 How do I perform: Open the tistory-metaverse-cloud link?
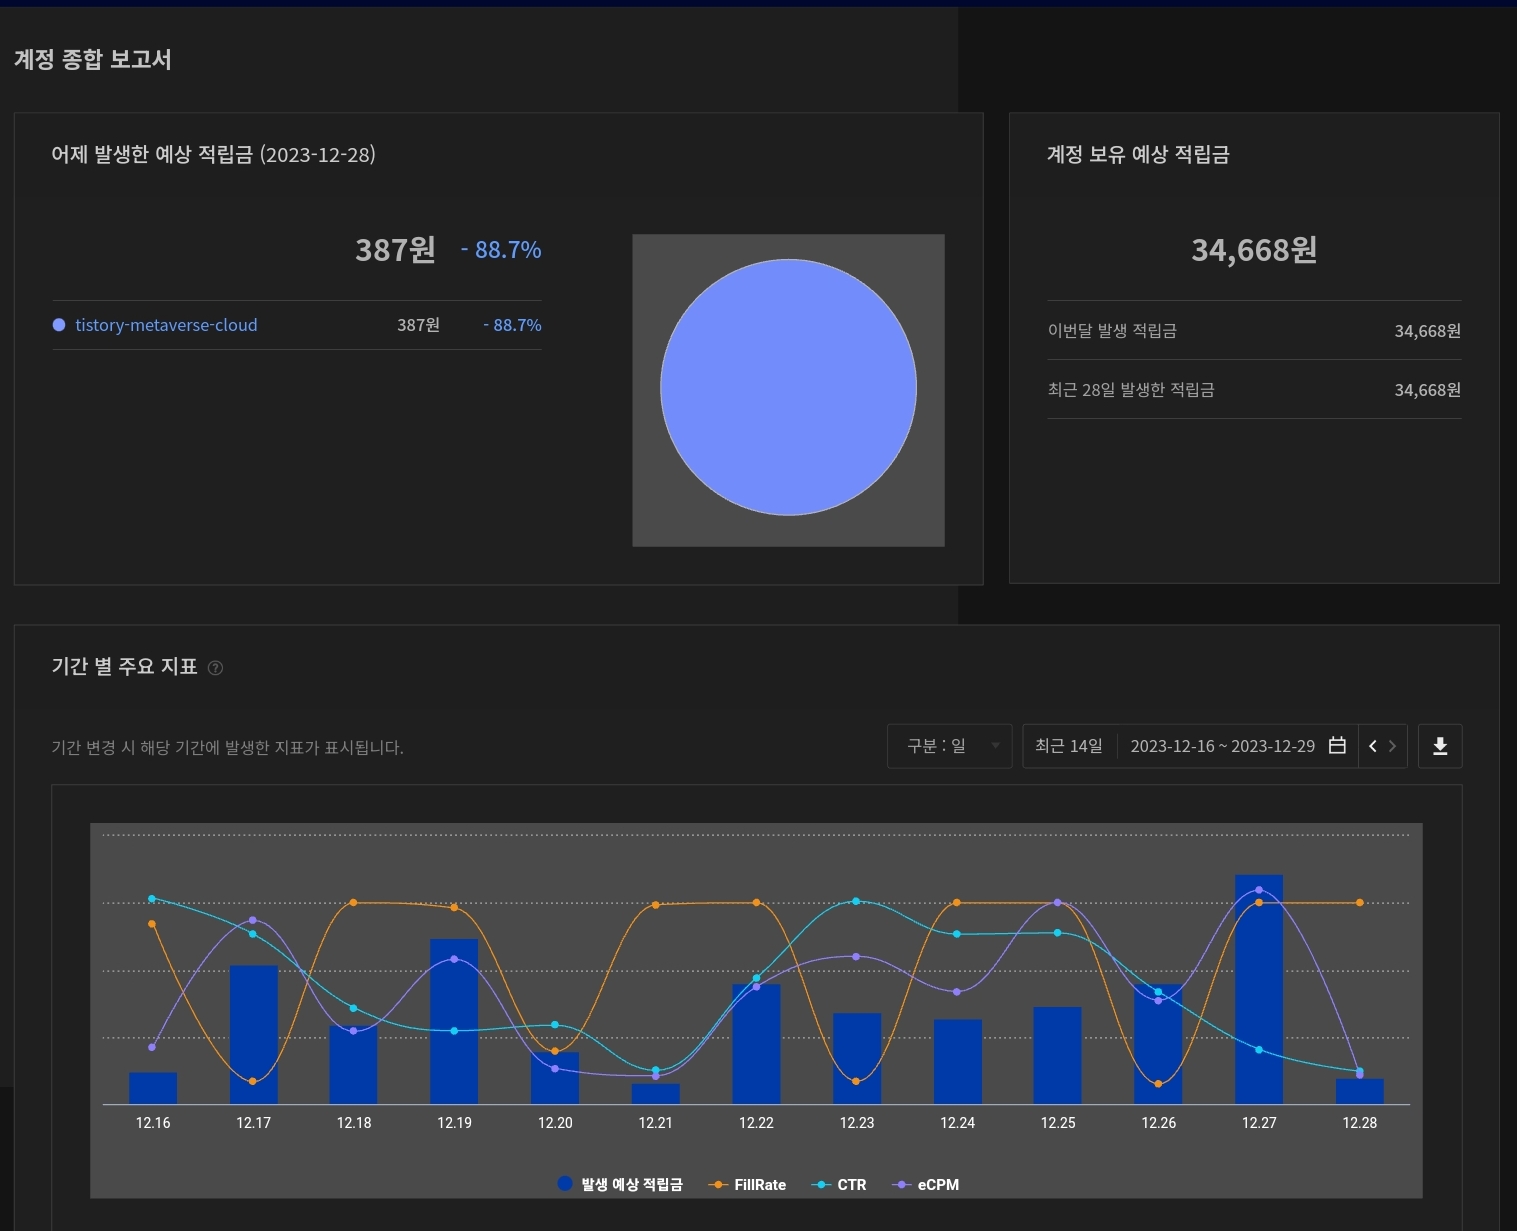click(x=166, y=325)
